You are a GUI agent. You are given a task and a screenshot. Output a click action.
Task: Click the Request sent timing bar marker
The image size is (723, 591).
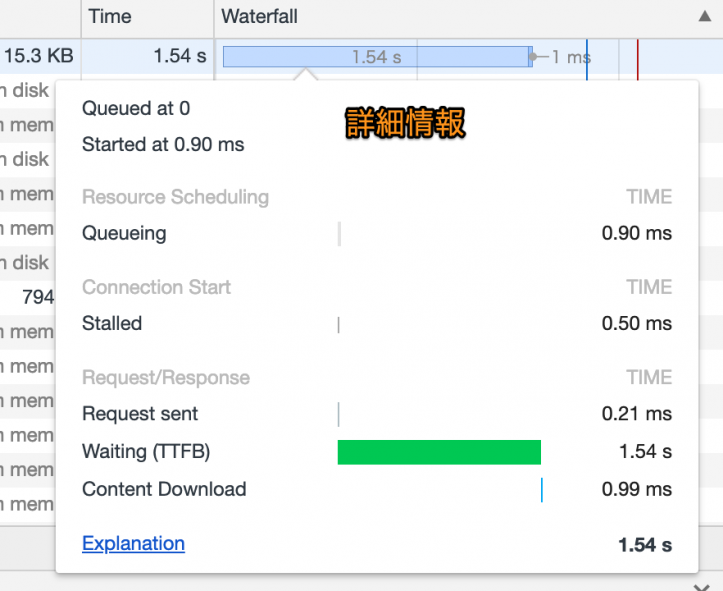tap(339, 414)
